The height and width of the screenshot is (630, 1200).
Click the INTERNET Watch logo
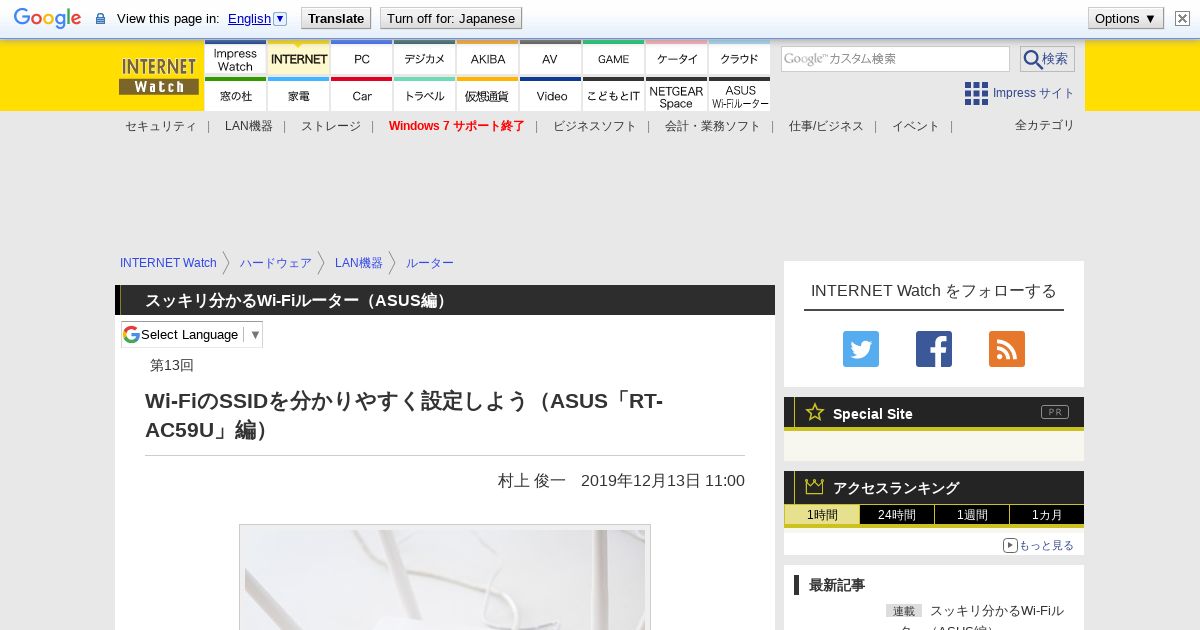159,76
